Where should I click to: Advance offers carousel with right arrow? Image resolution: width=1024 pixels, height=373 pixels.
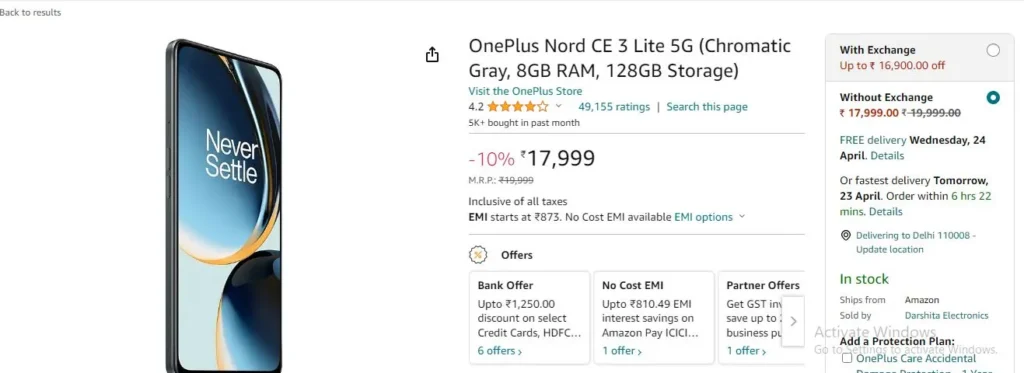pos(793,321)
